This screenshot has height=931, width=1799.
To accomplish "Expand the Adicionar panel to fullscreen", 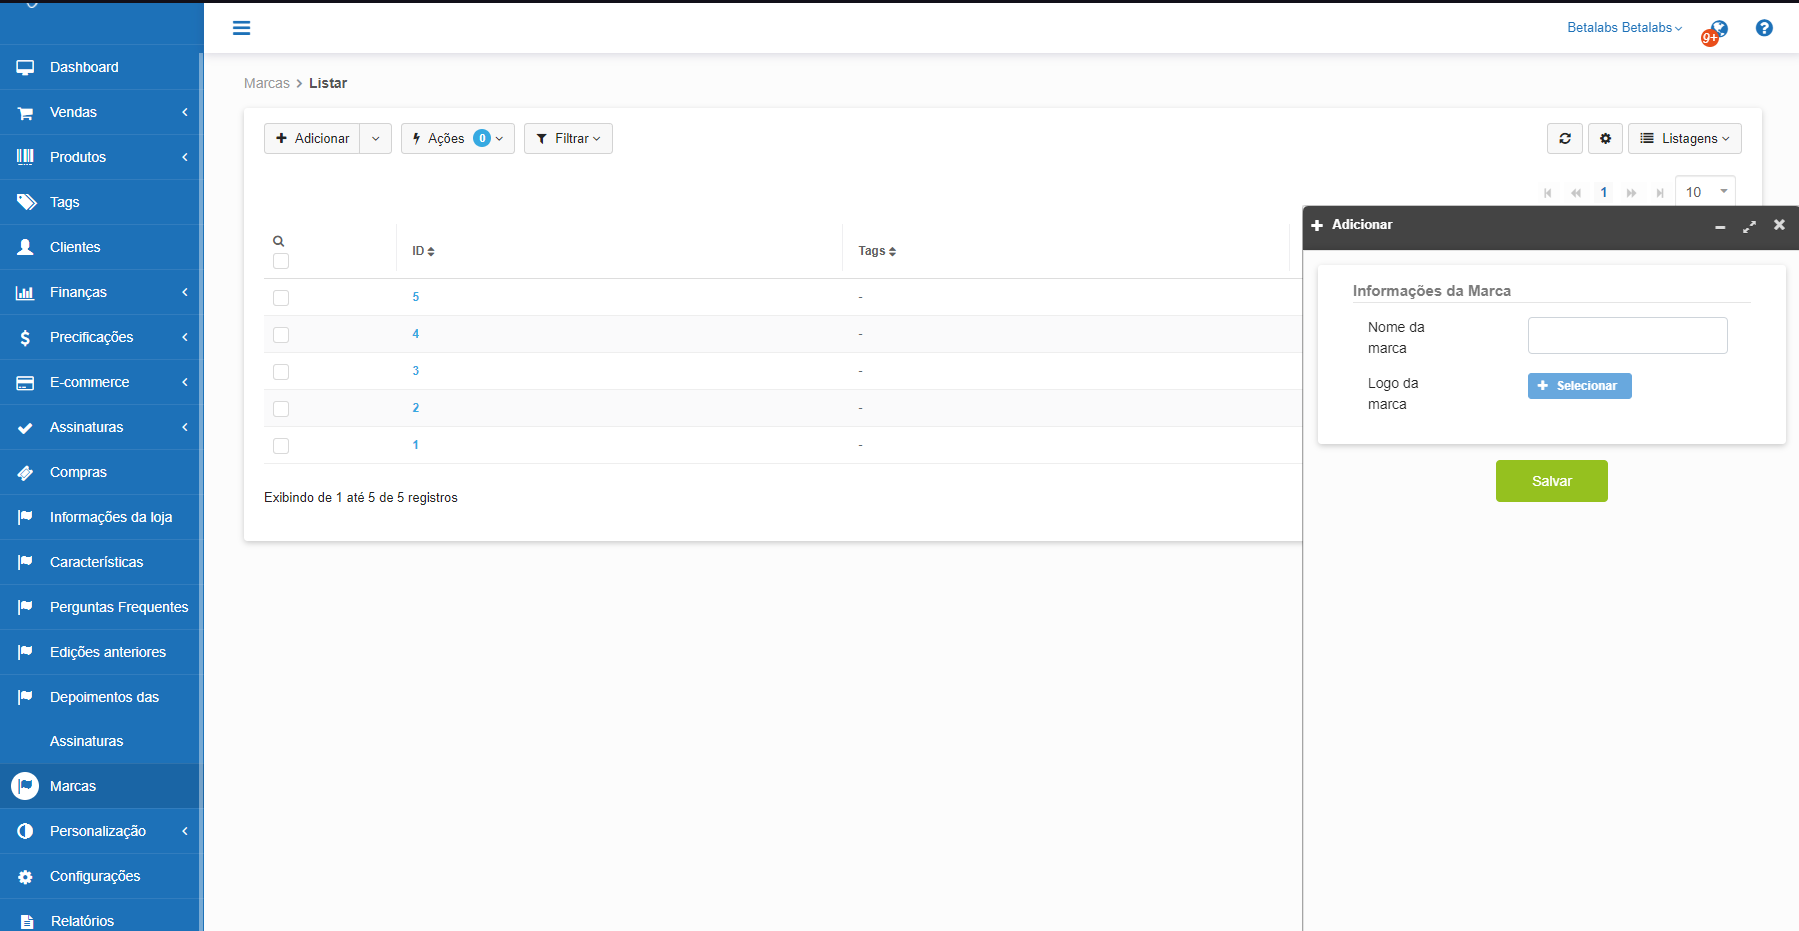I will point(1749,226).
